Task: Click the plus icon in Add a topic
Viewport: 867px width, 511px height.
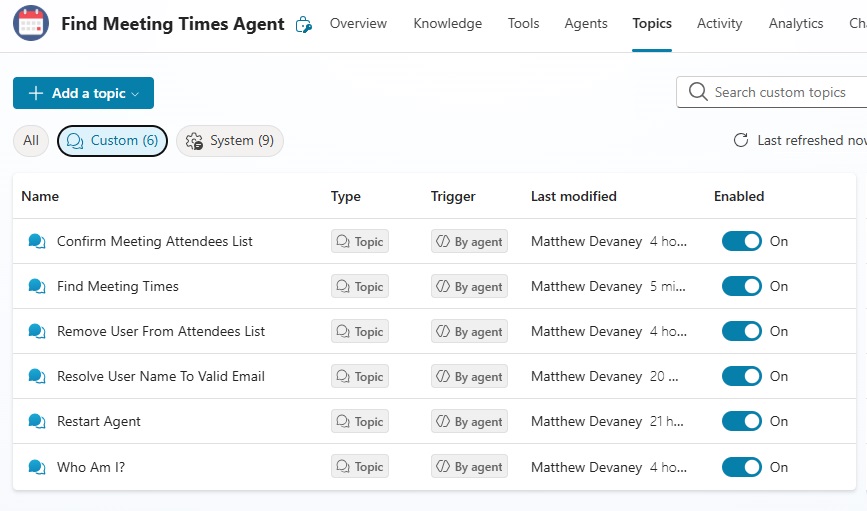Action: [x=35, y=93]
